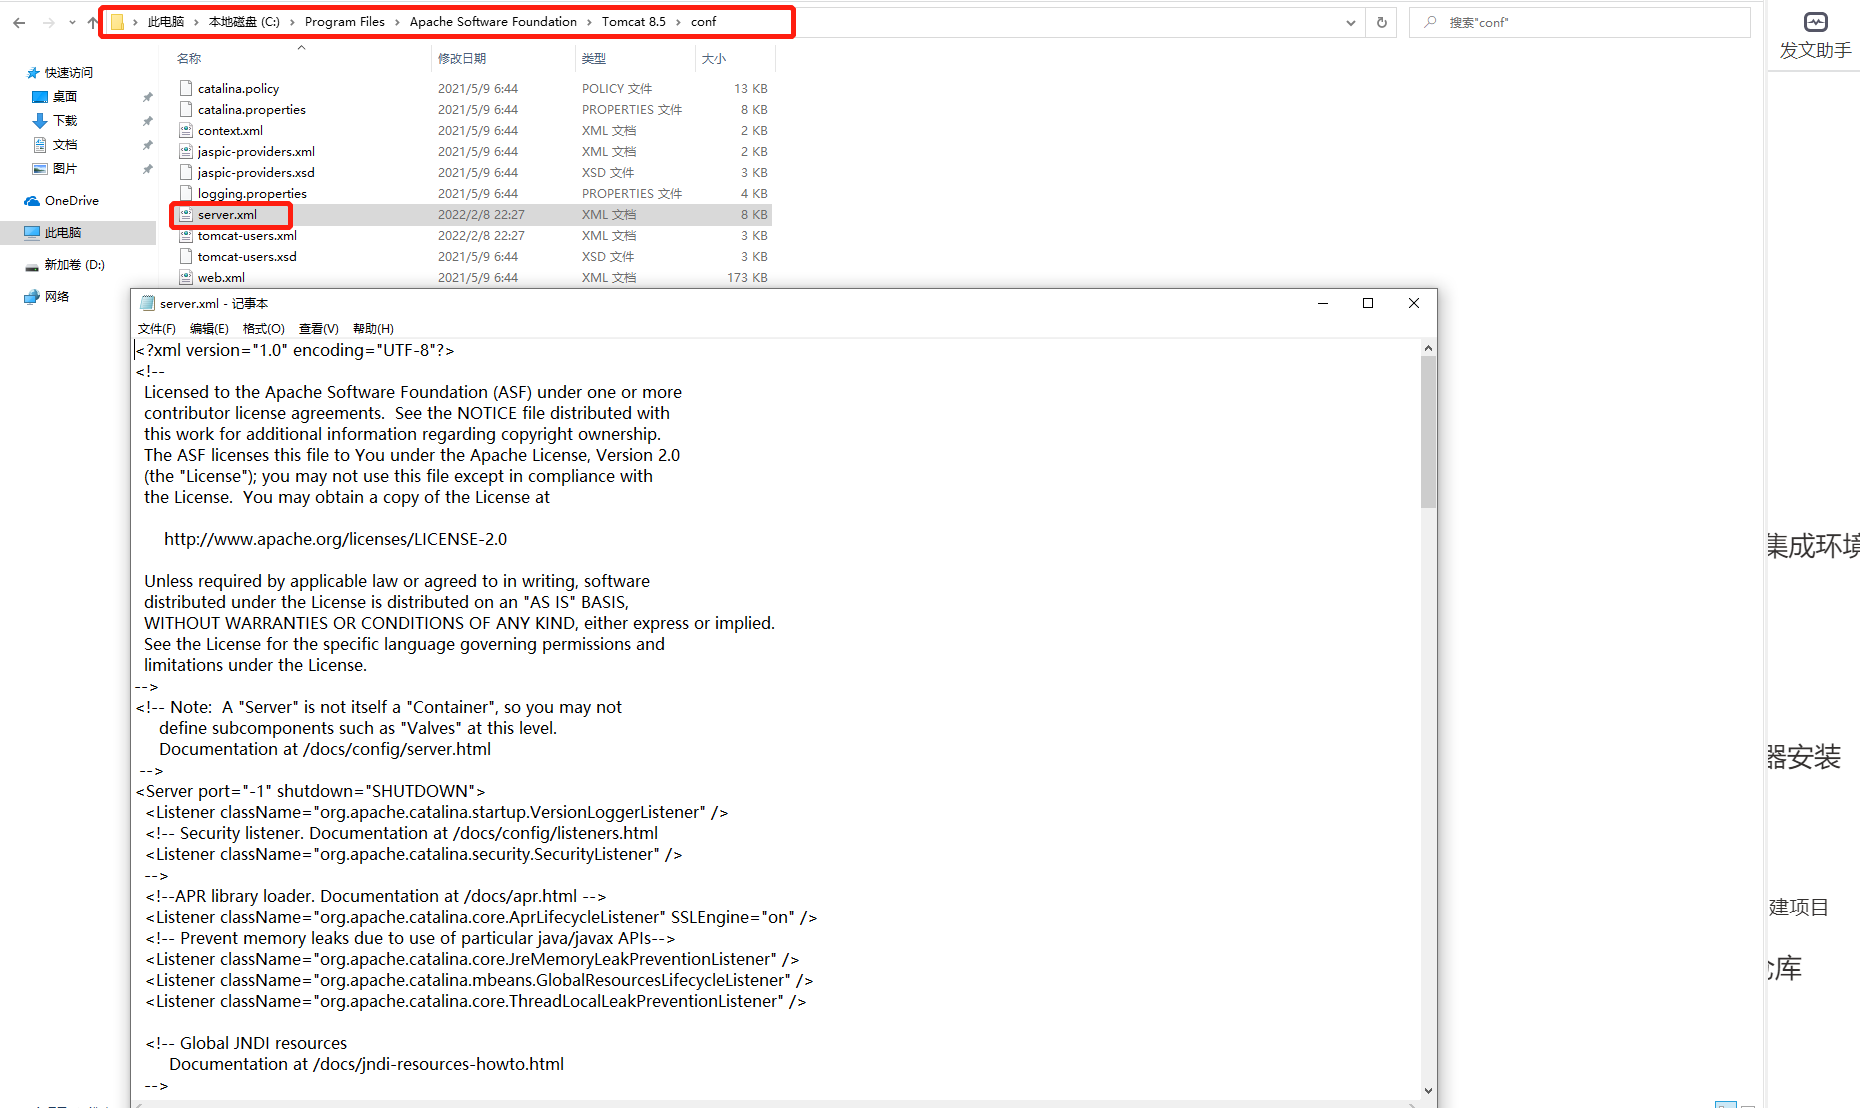Viewport: 1860px width, 1108px height.
Task: Click the context.xml file icon
Action: 186,131
